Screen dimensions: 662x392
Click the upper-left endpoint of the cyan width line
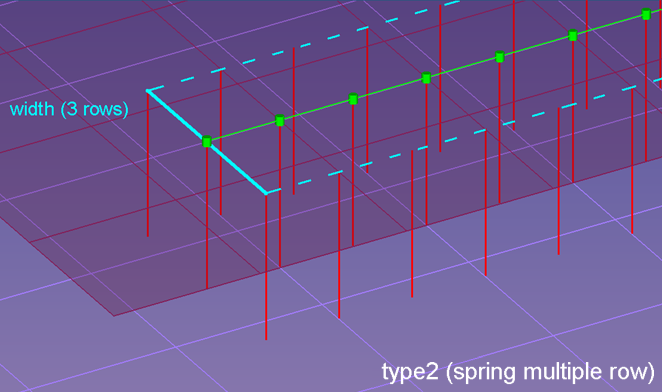[148, 90]
